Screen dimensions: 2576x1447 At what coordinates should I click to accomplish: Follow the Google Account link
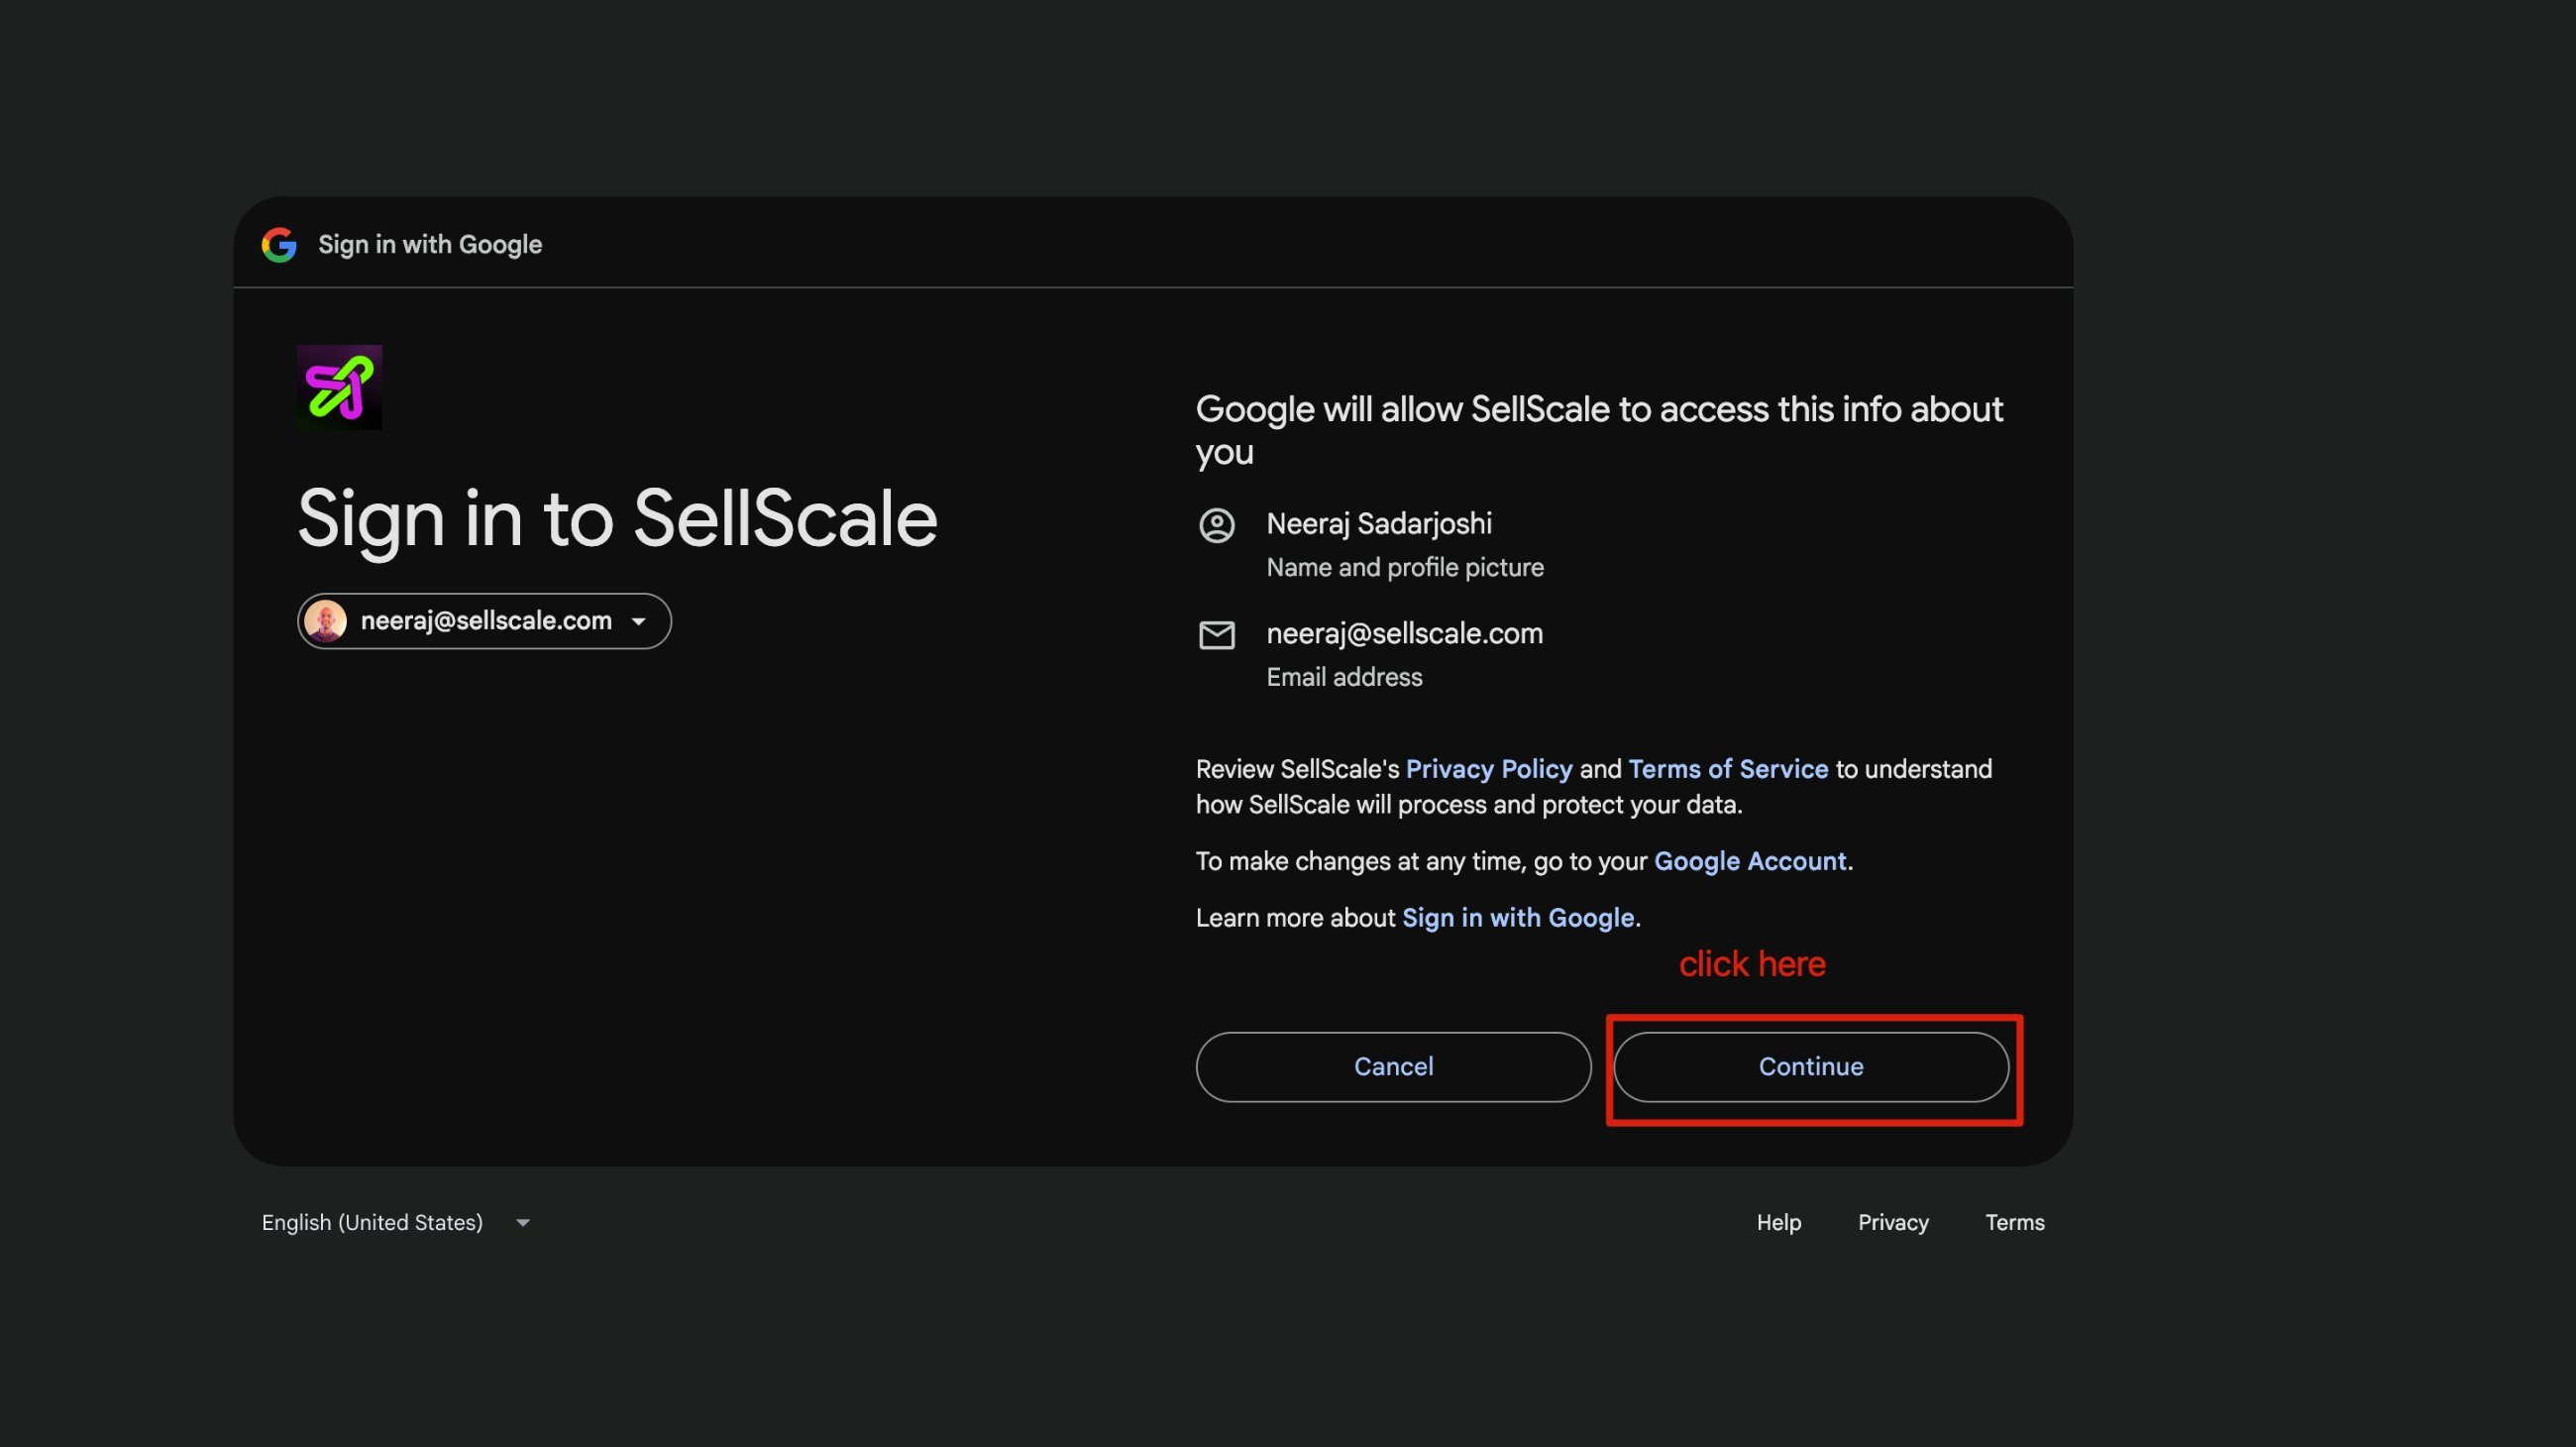[x=1750, y=861]
